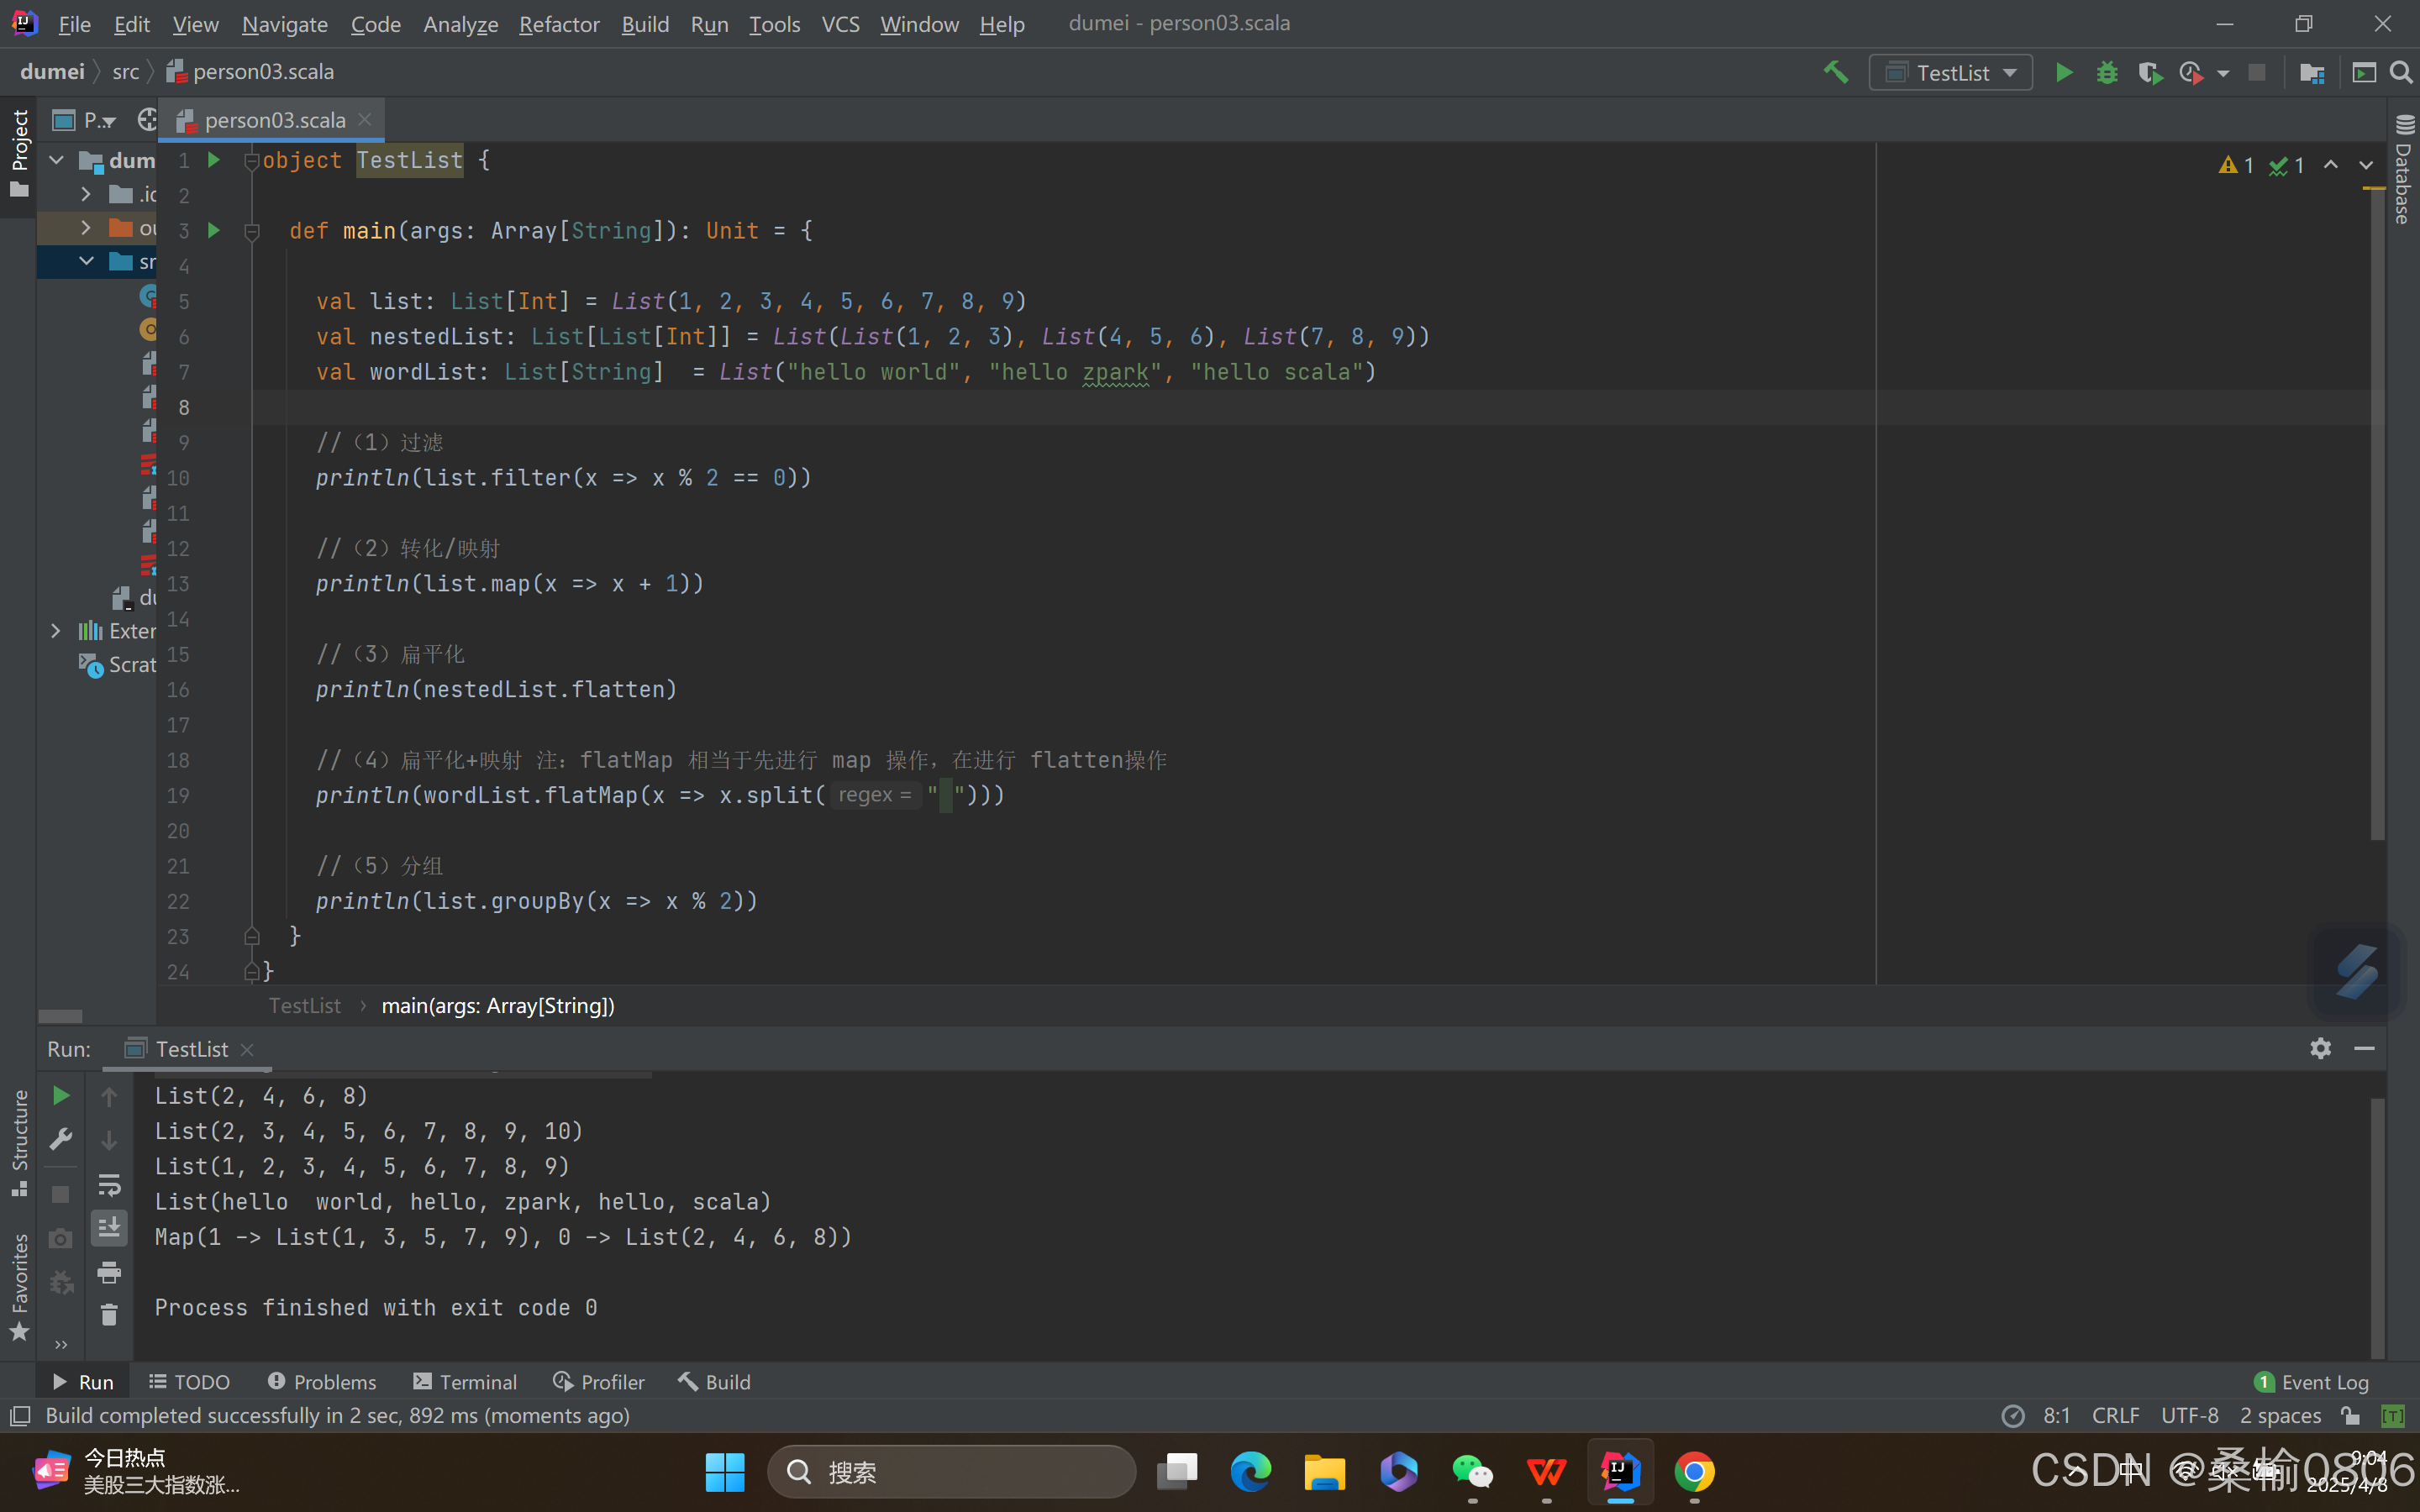Click the Debug bug icon in toolbar
2420x1512 pixels.
[x=2106, y=73]
